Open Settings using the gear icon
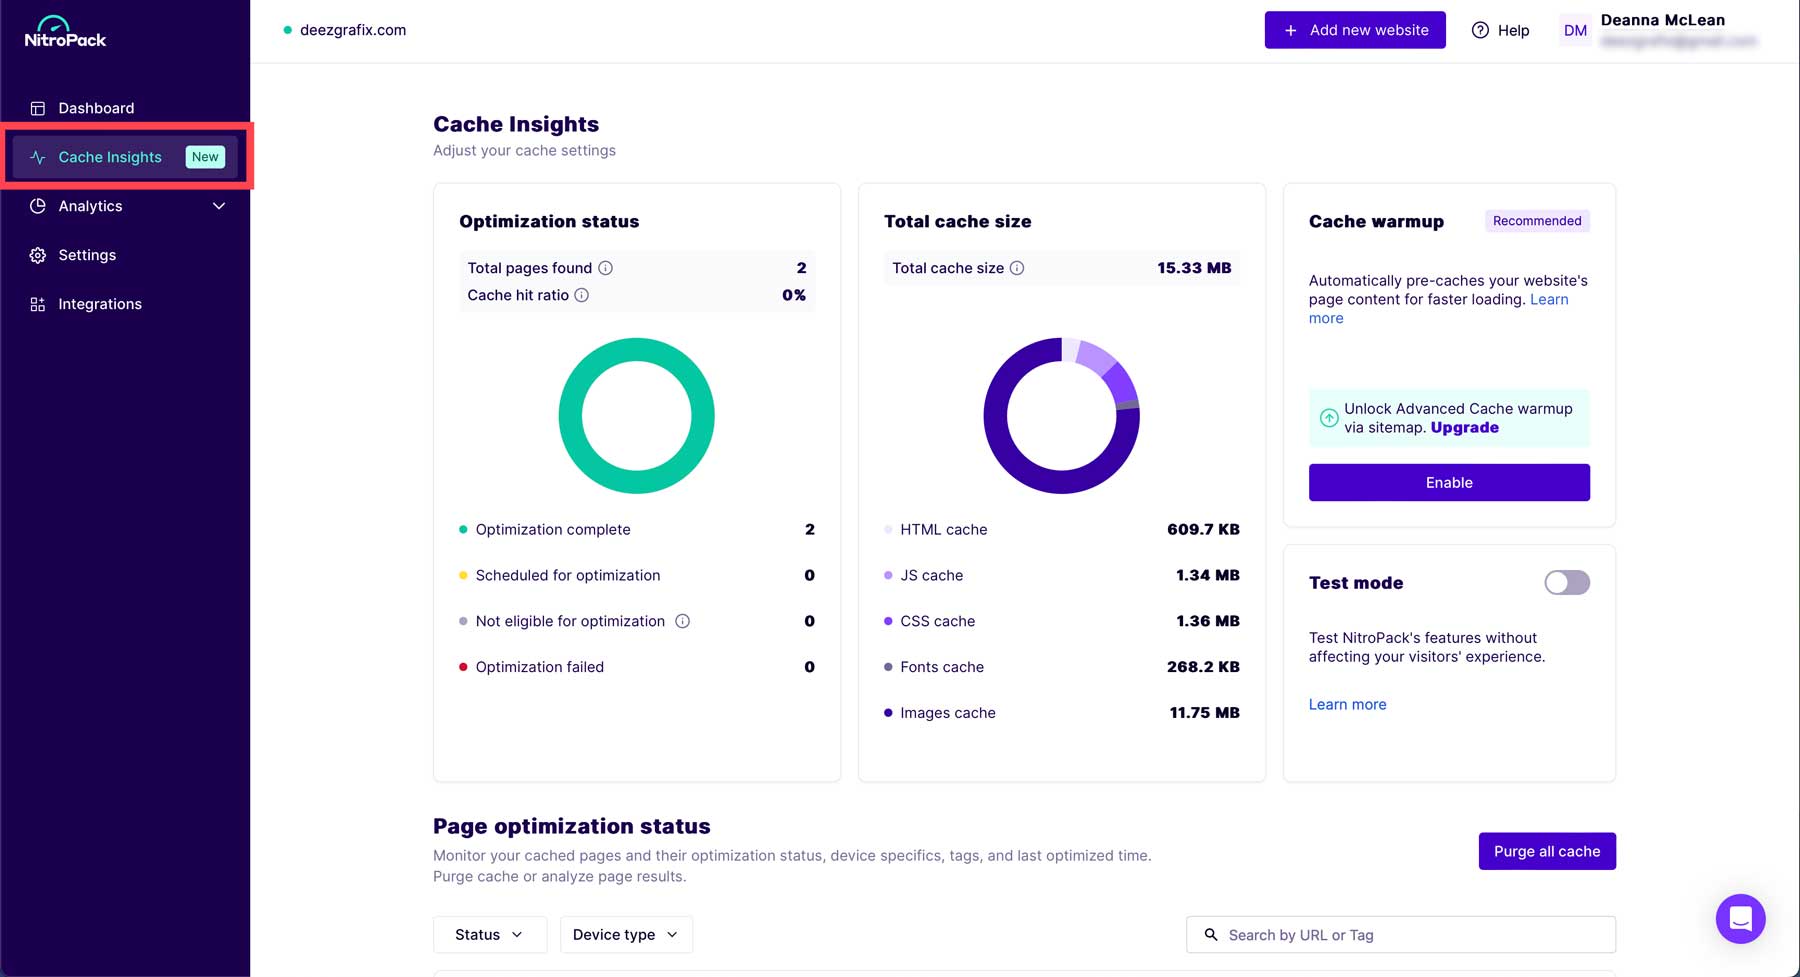1800x977 pixels. tap(37, 255)
